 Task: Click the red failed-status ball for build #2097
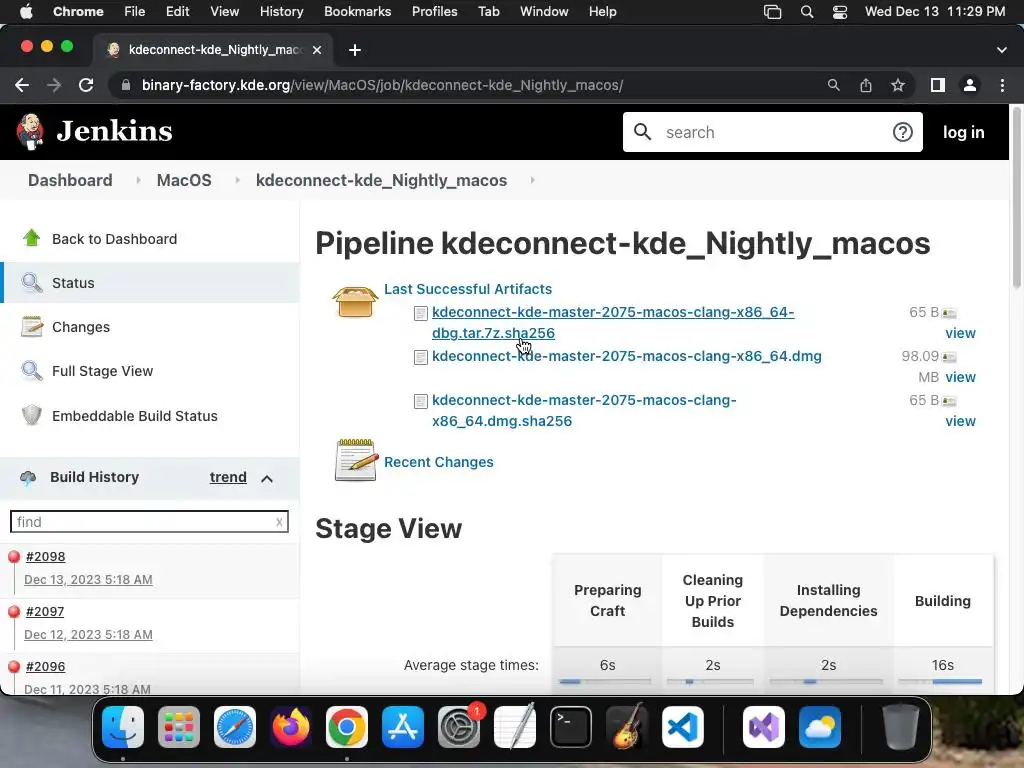coord(14,611)
